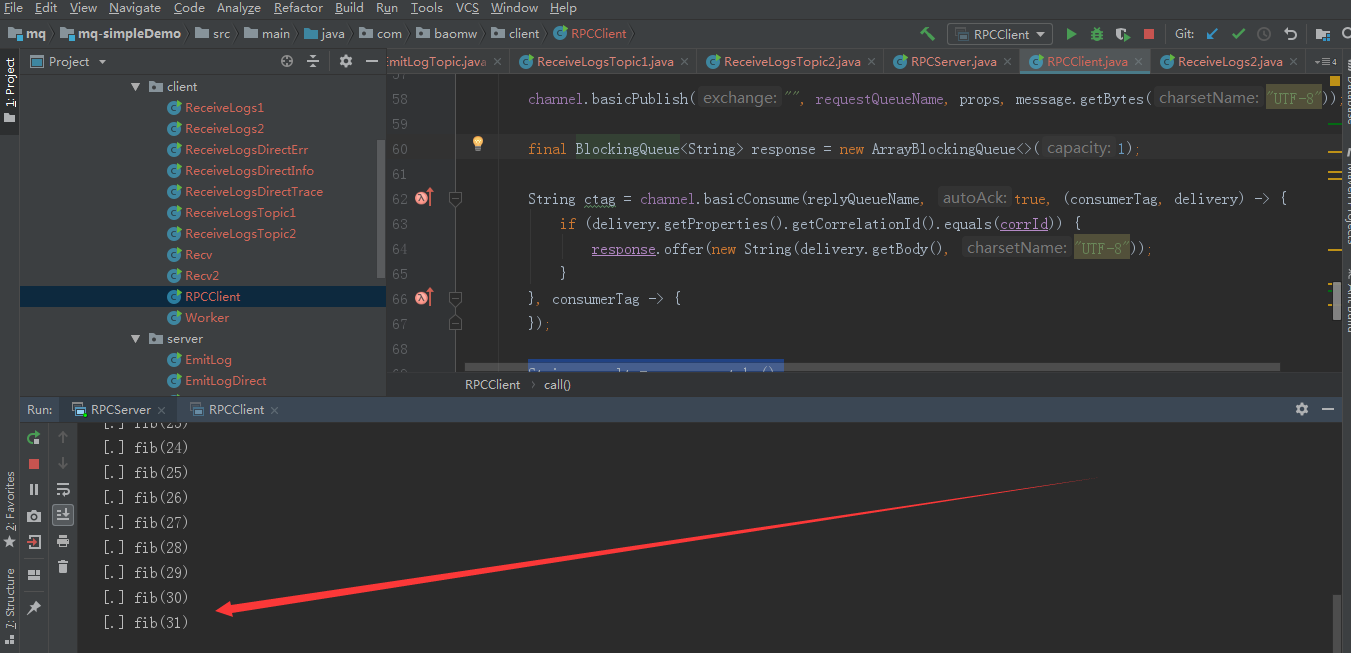The image size is (1351, 653).
Task: Close the RPCClient.java editor tab
Action: (1138, 62)
